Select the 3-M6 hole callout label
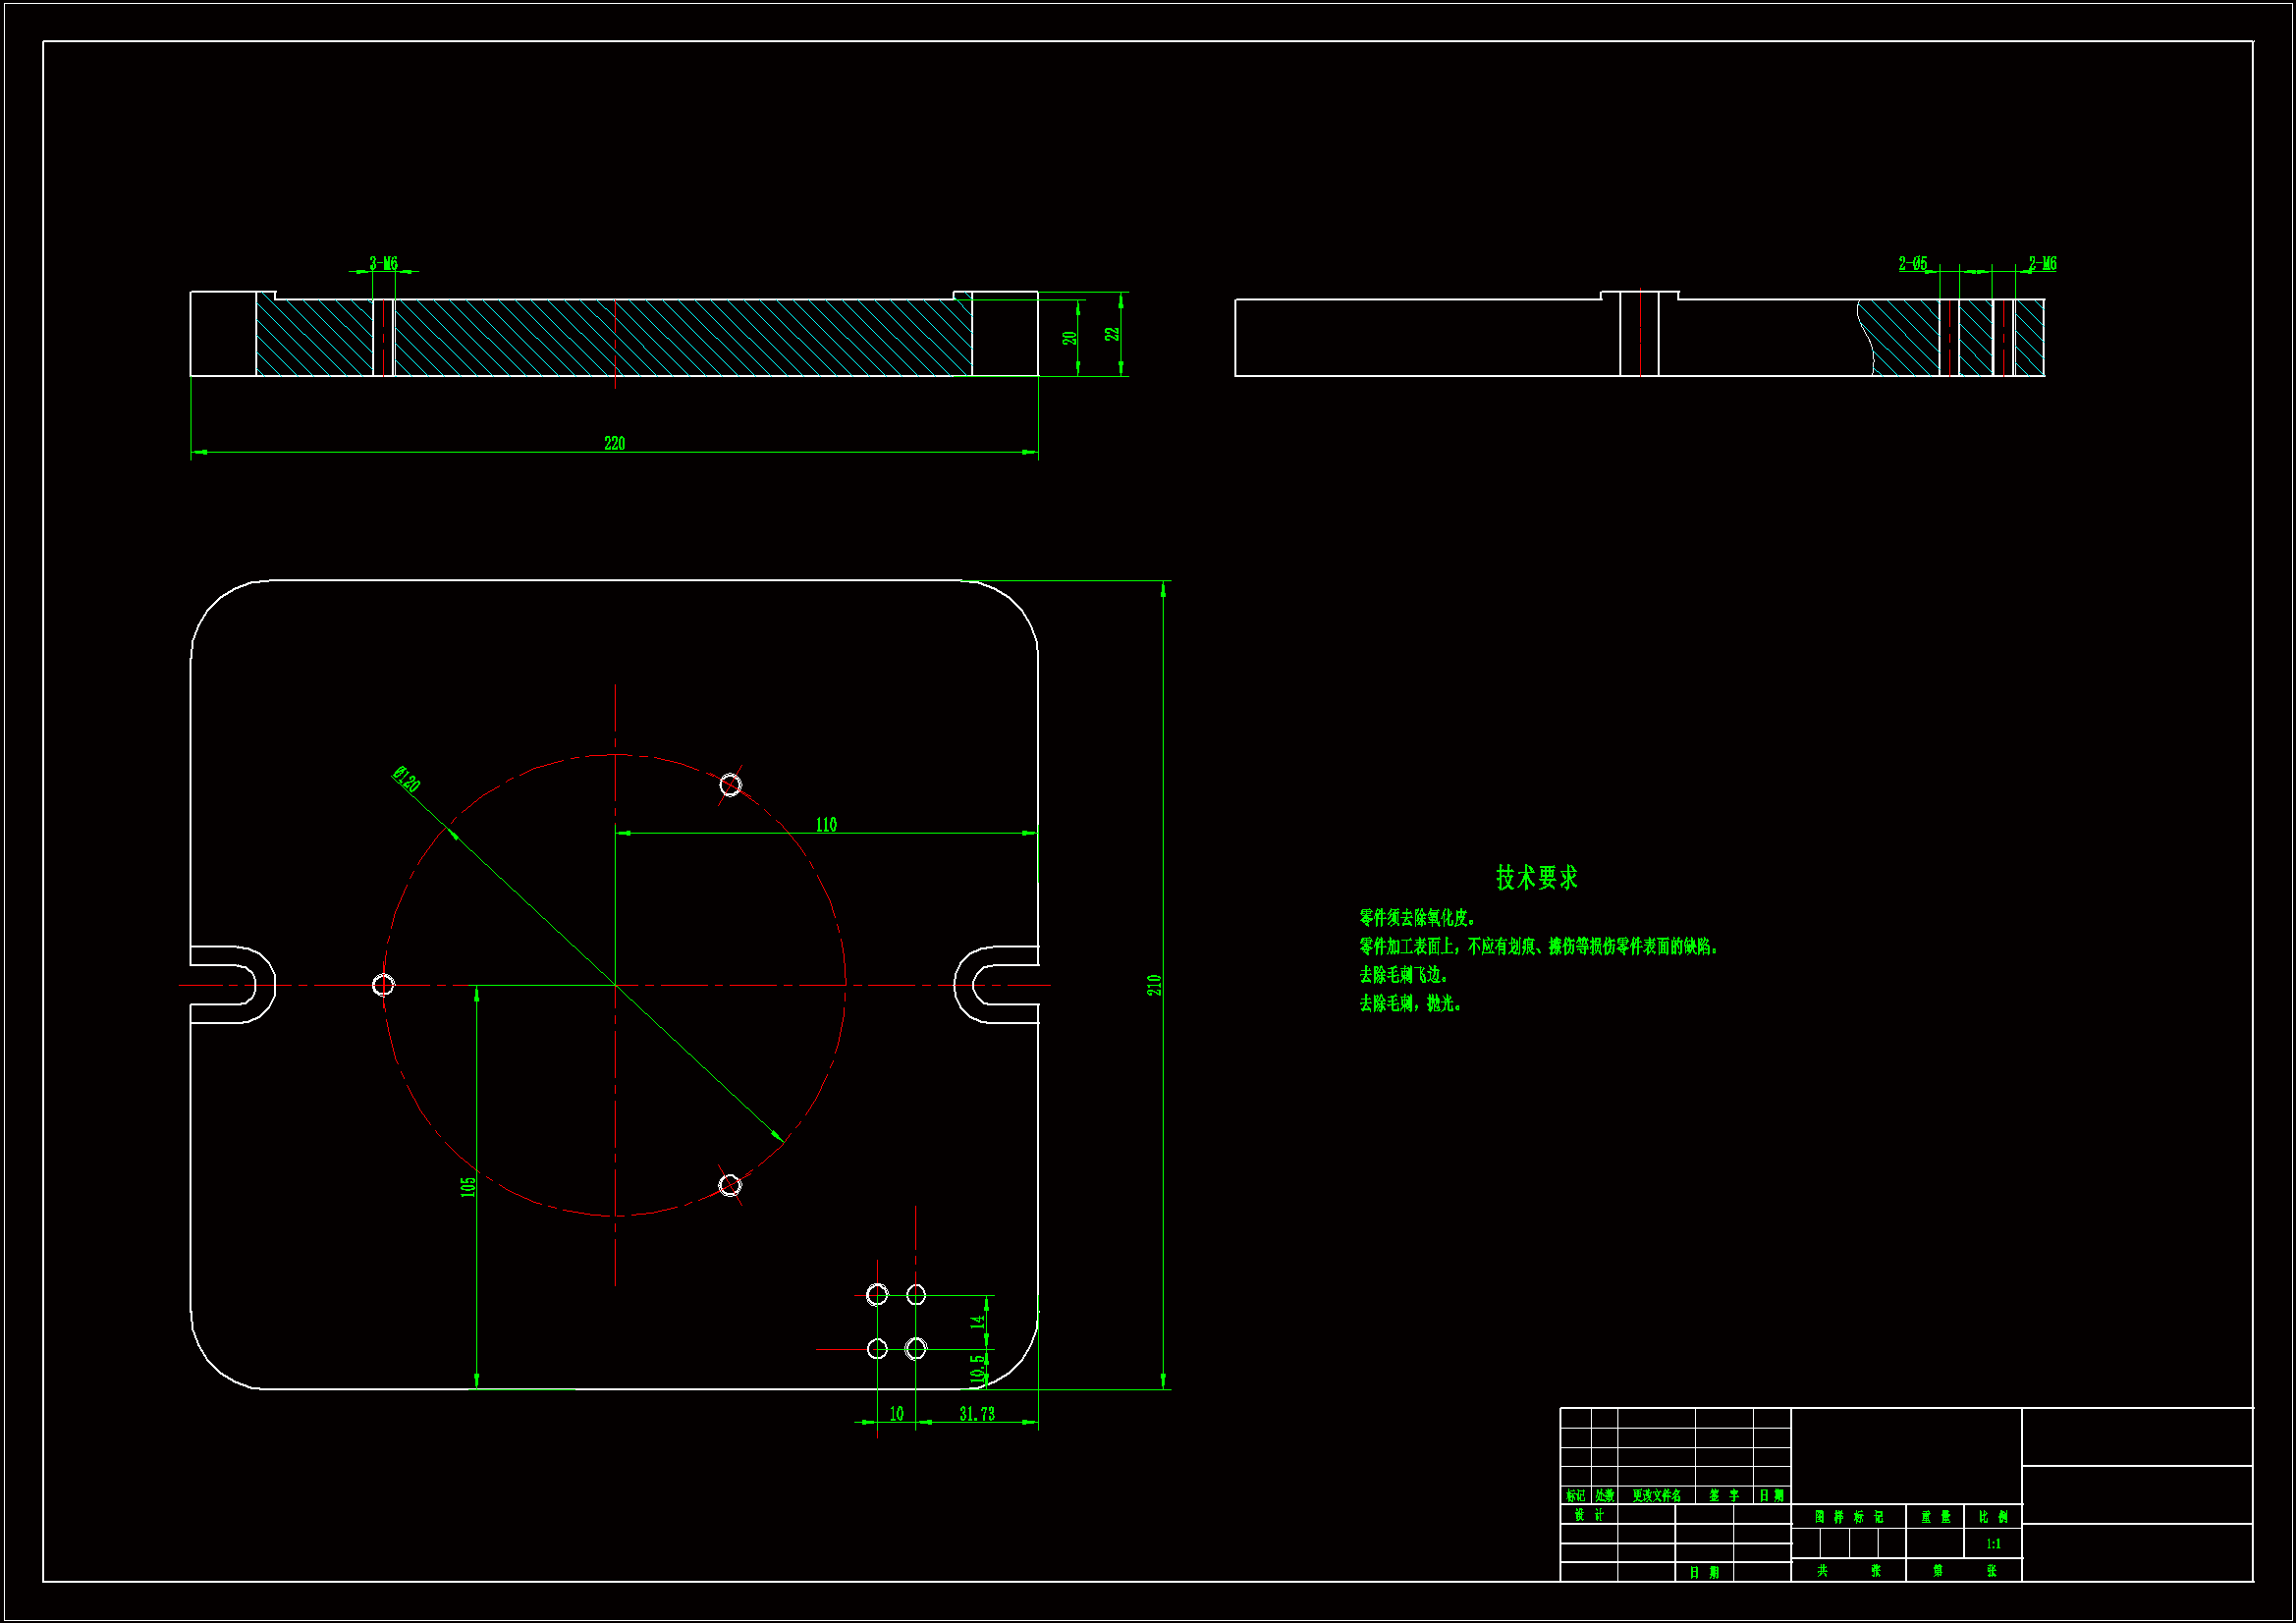Screen dimensions: 2296x1623 (x=383, y=263)
